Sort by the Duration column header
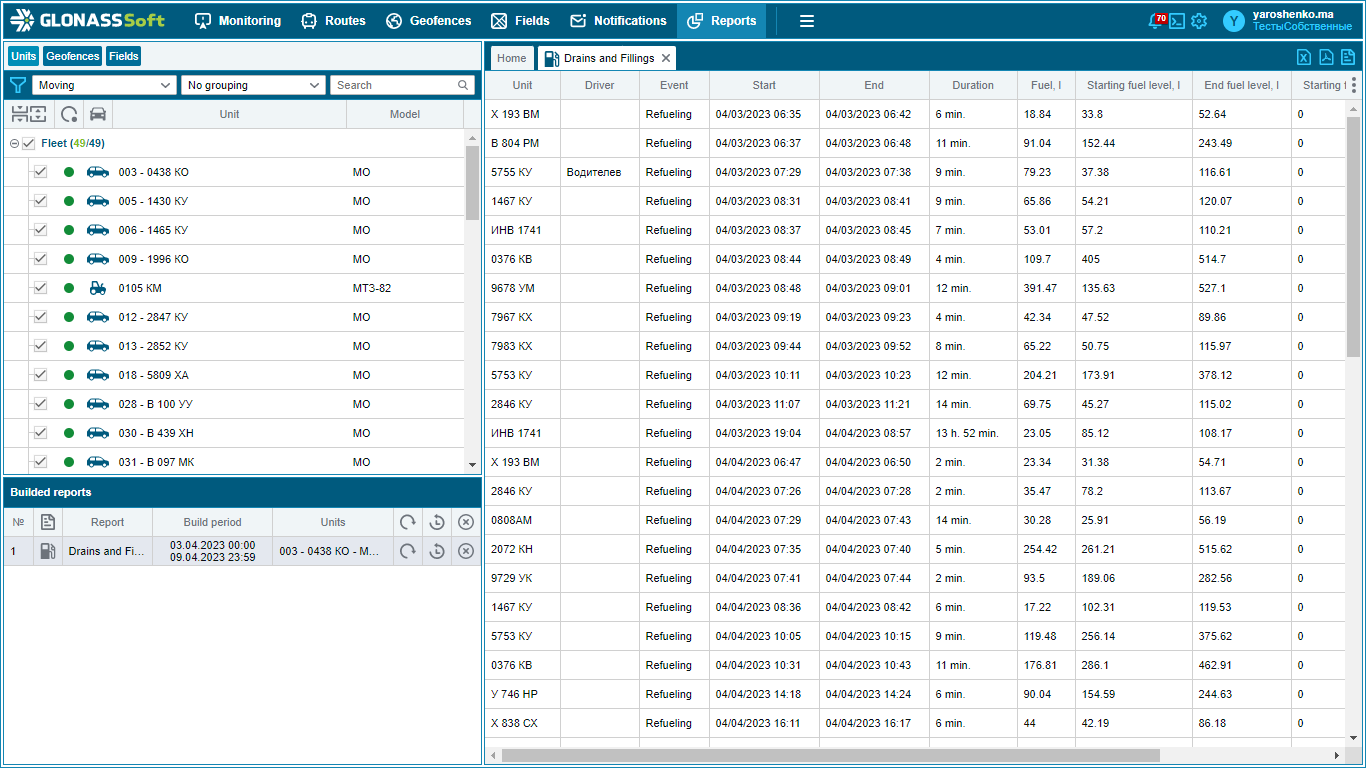Image resolution: width=1366 pixels, height=768 pixels. 973,85
